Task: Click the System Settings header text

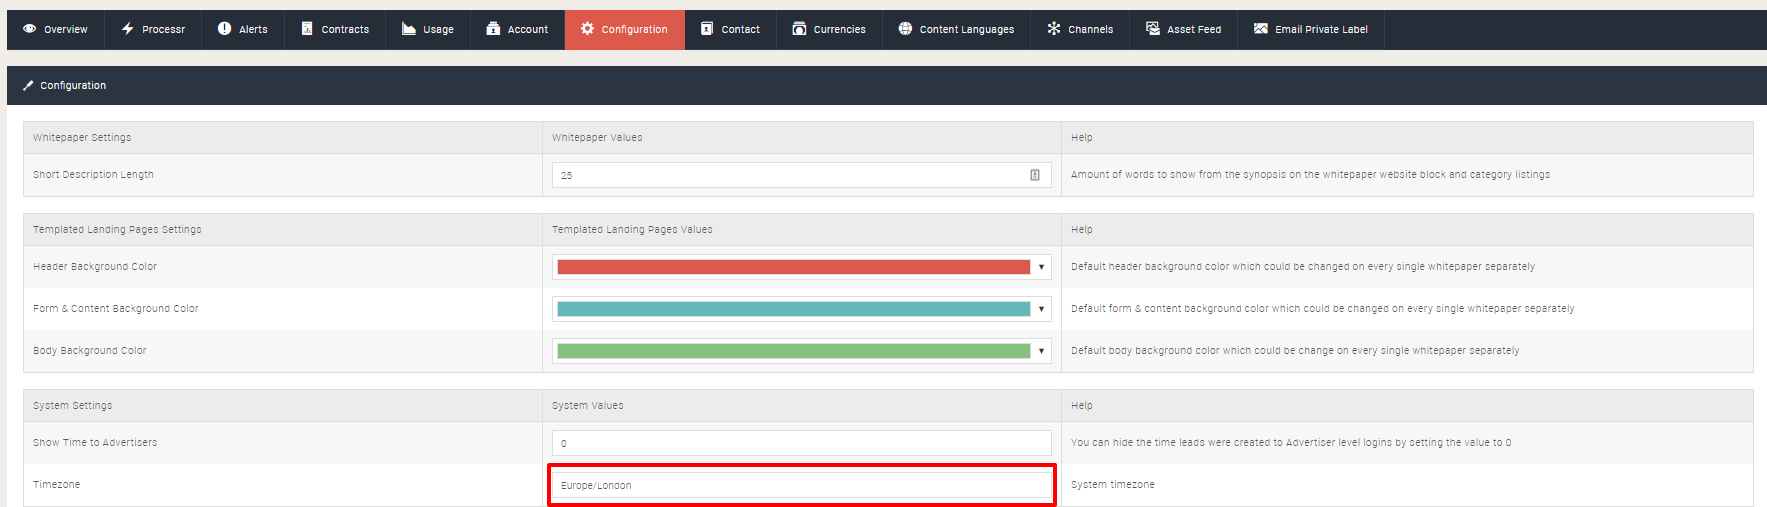Action: 72,406
